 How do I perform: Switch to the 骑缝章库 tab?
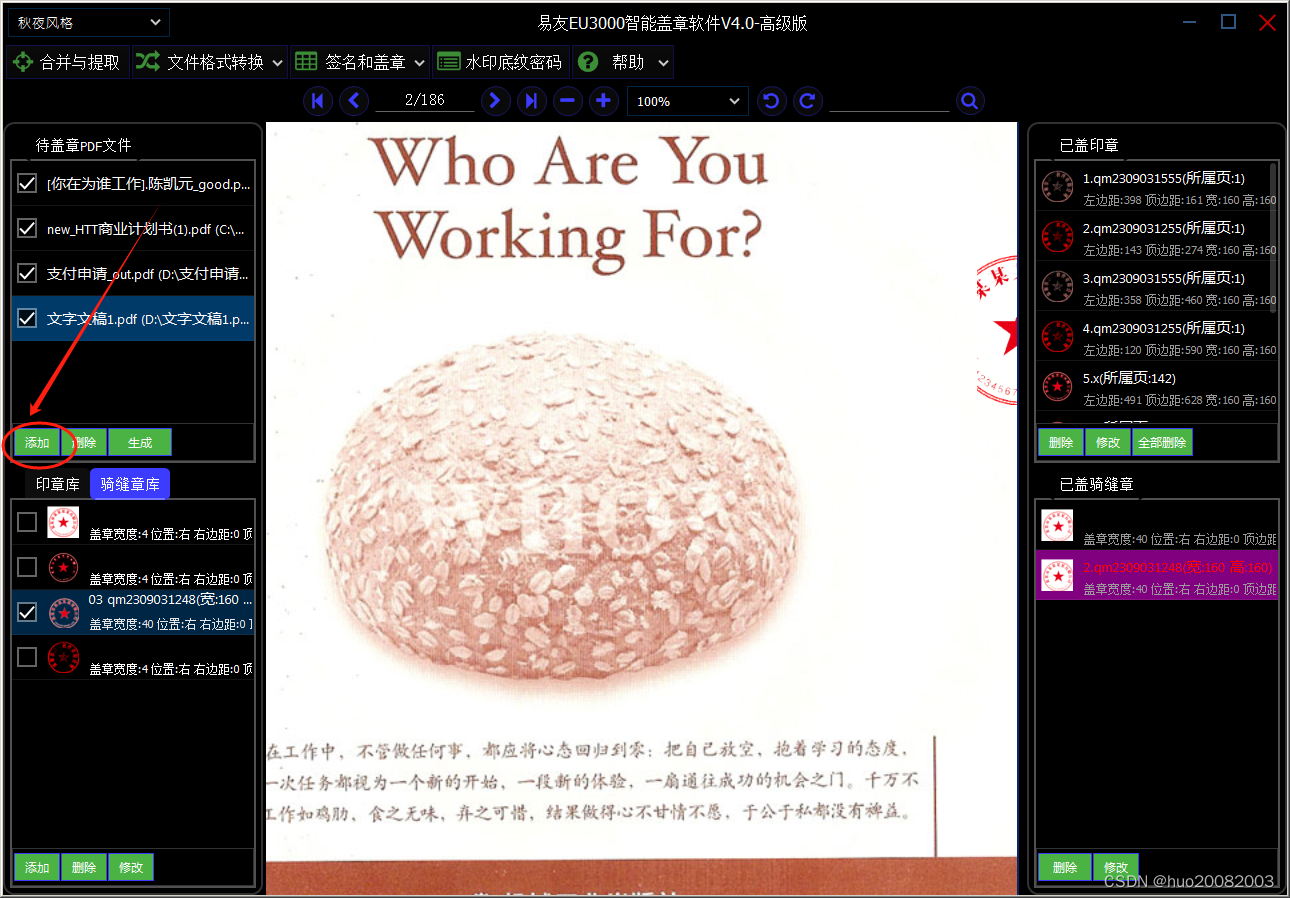point(130,484)
